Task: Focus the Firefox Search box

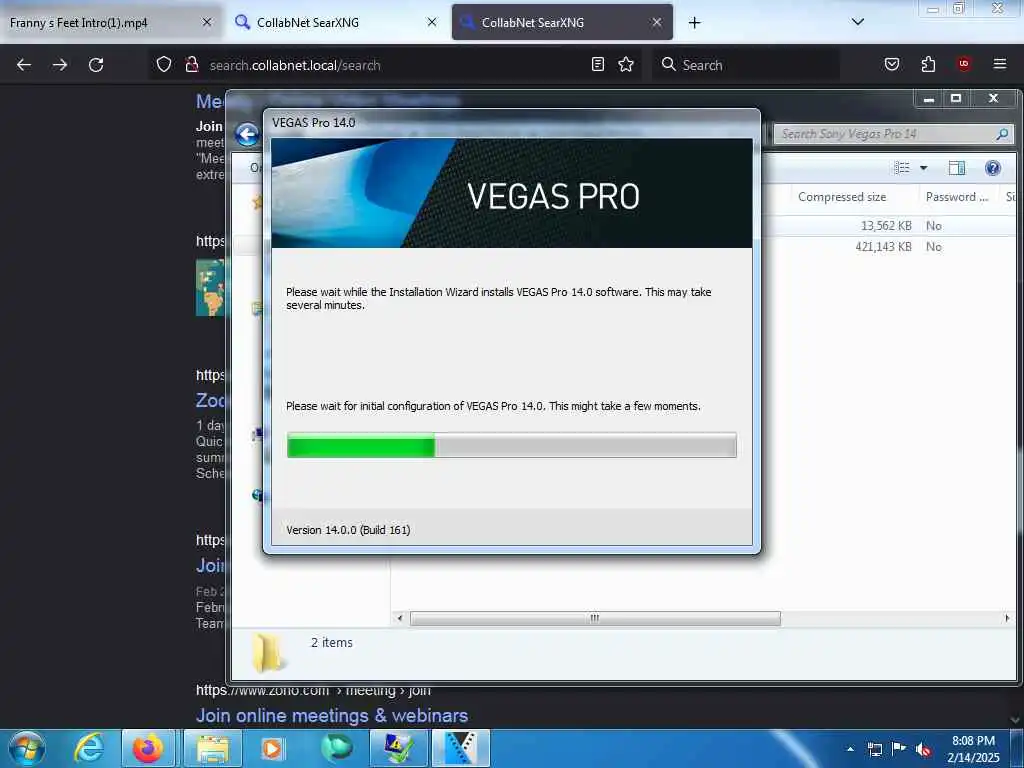Action: pos(744,65)
